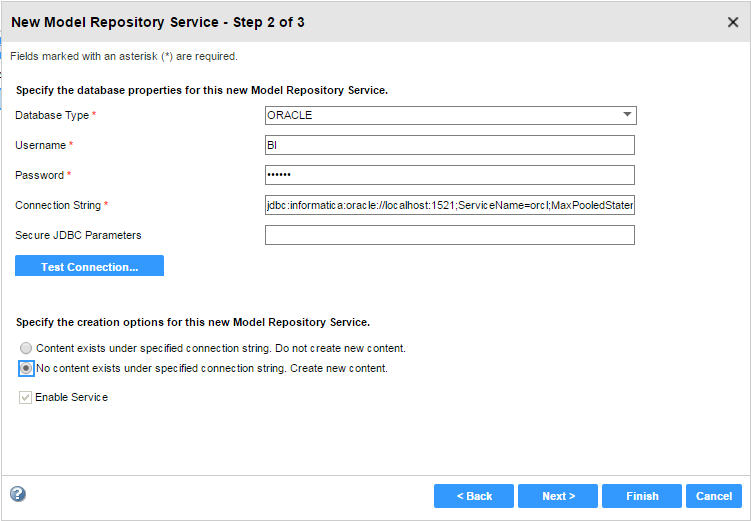Select the Connection String text box
This screenshot has height=521, width=751.
coord(449,205)
